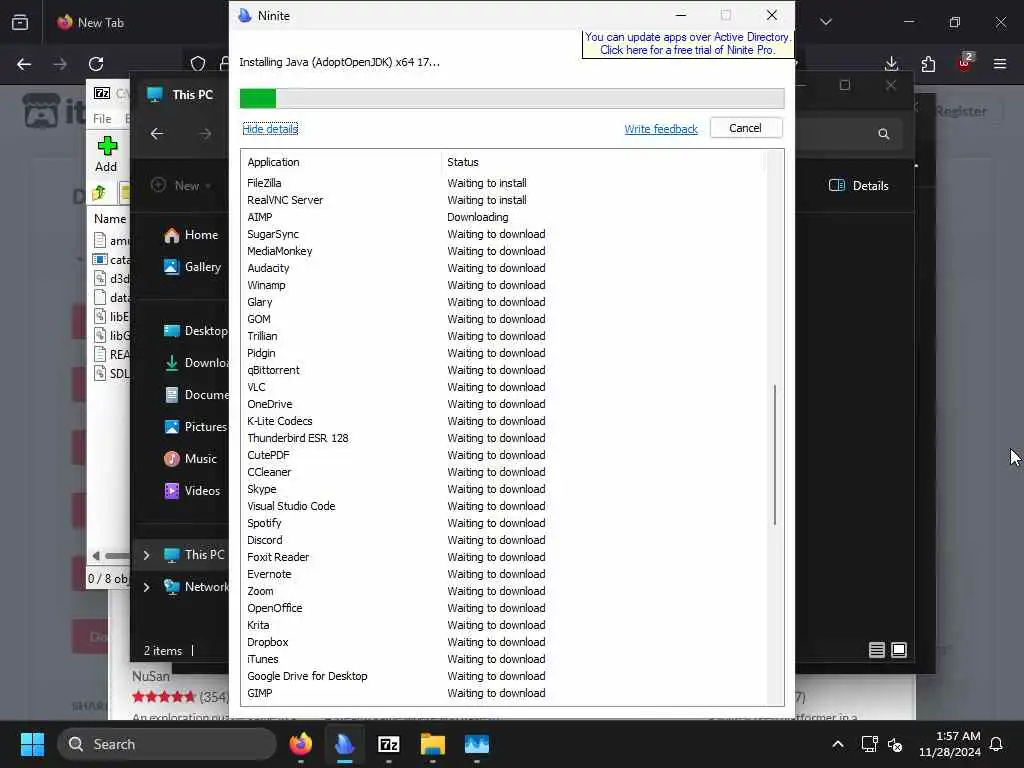Click the Firefox View icon
The height and width of the screenshot is (768, 1024).
[20, 22]
